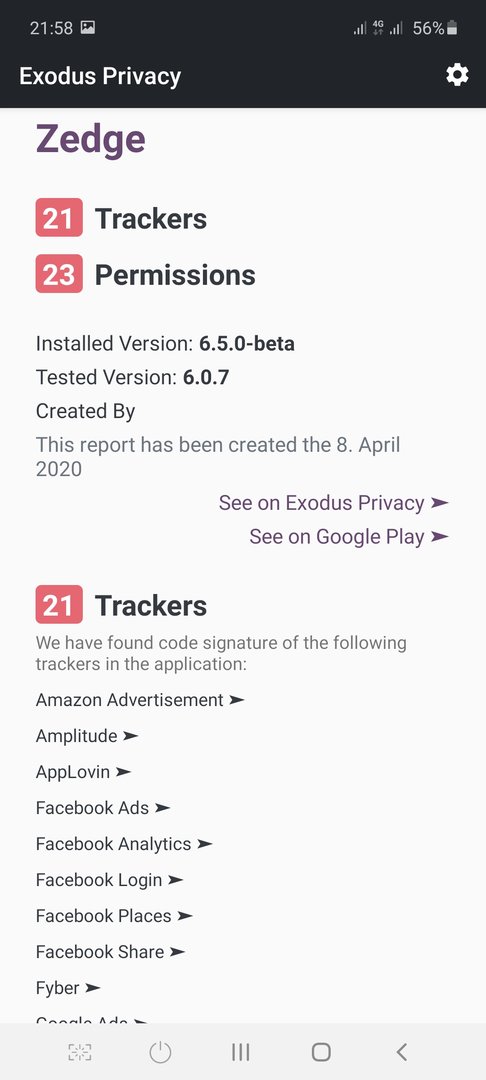Tap the Permissions heading
This screenshot has width=486, height=1080.
175,275
